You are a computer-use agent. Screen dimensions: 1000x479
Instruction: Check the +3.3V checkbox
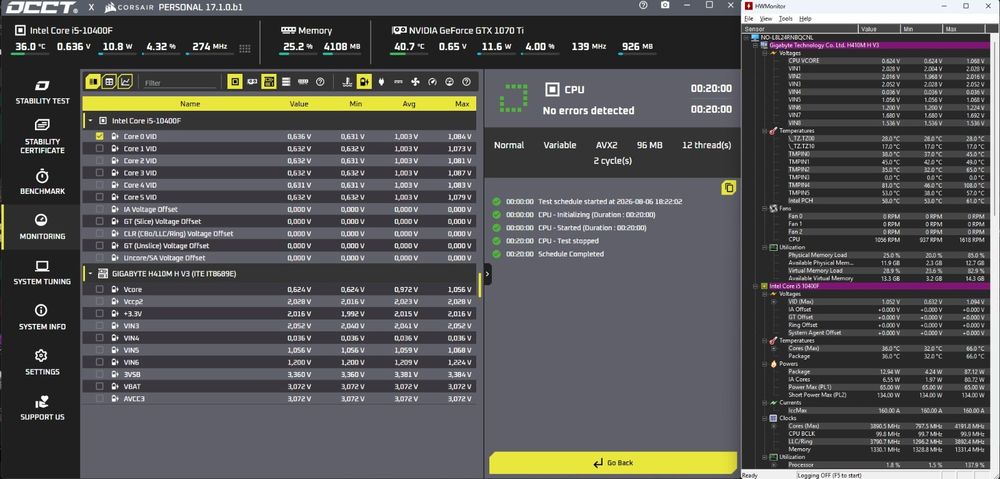[x=99, y=314]
